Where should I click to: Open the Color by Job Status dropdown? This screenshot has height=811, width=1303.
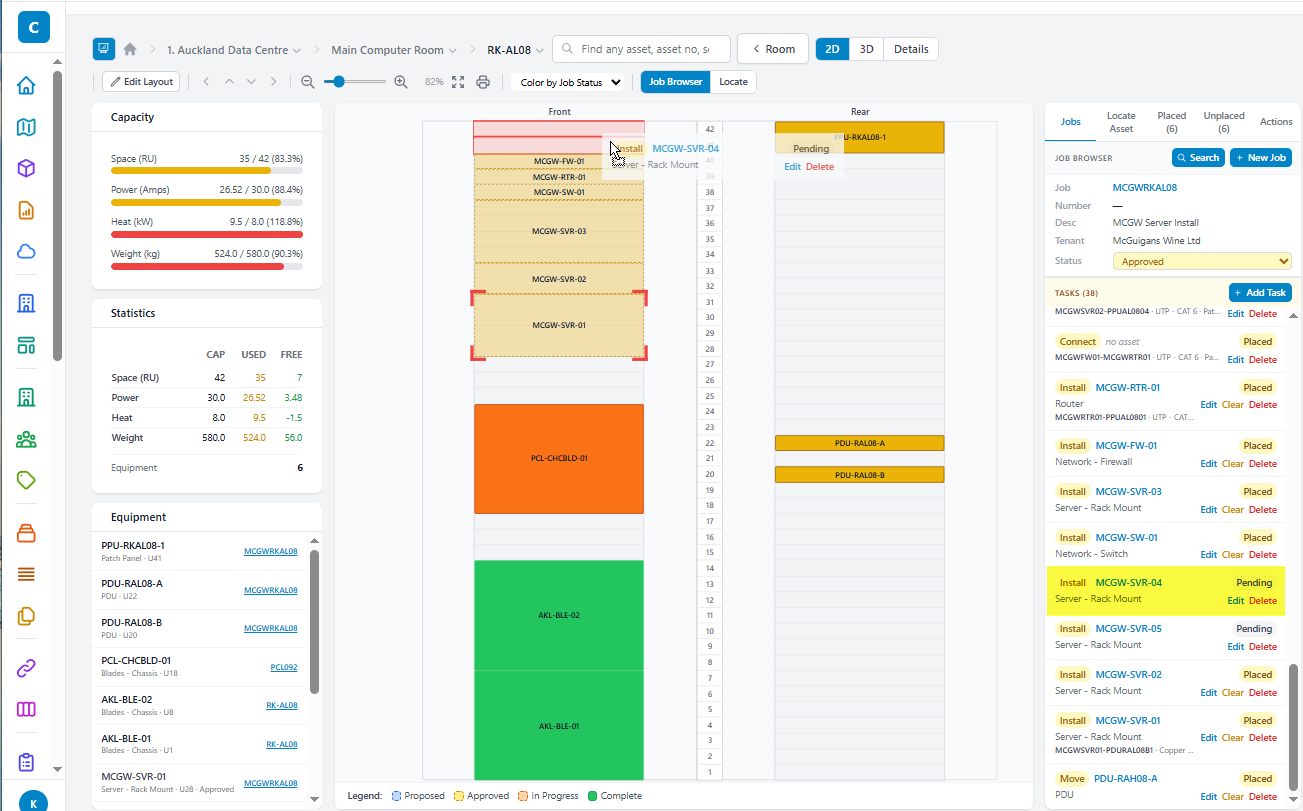coord(569,83)
